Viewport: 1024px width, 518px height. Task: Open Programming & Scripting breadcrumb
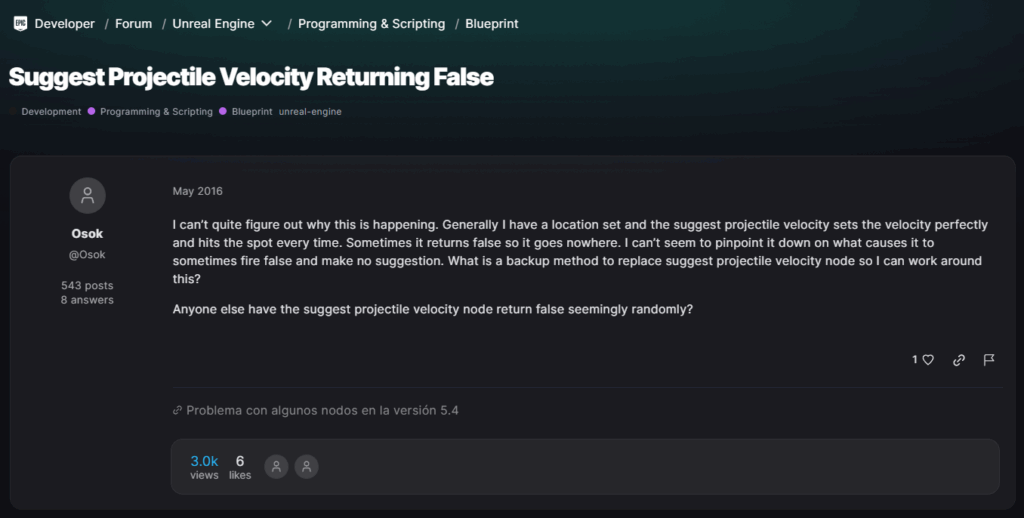(x=371, y=23)
